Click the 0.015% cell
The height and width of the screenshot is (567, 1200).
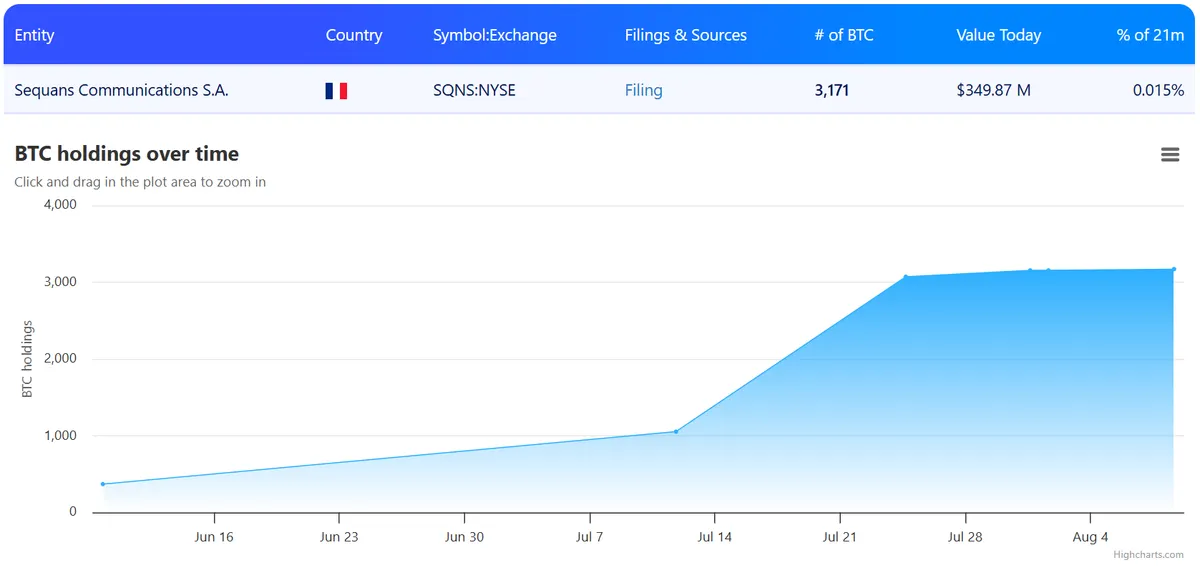(x=1158, y=90)
